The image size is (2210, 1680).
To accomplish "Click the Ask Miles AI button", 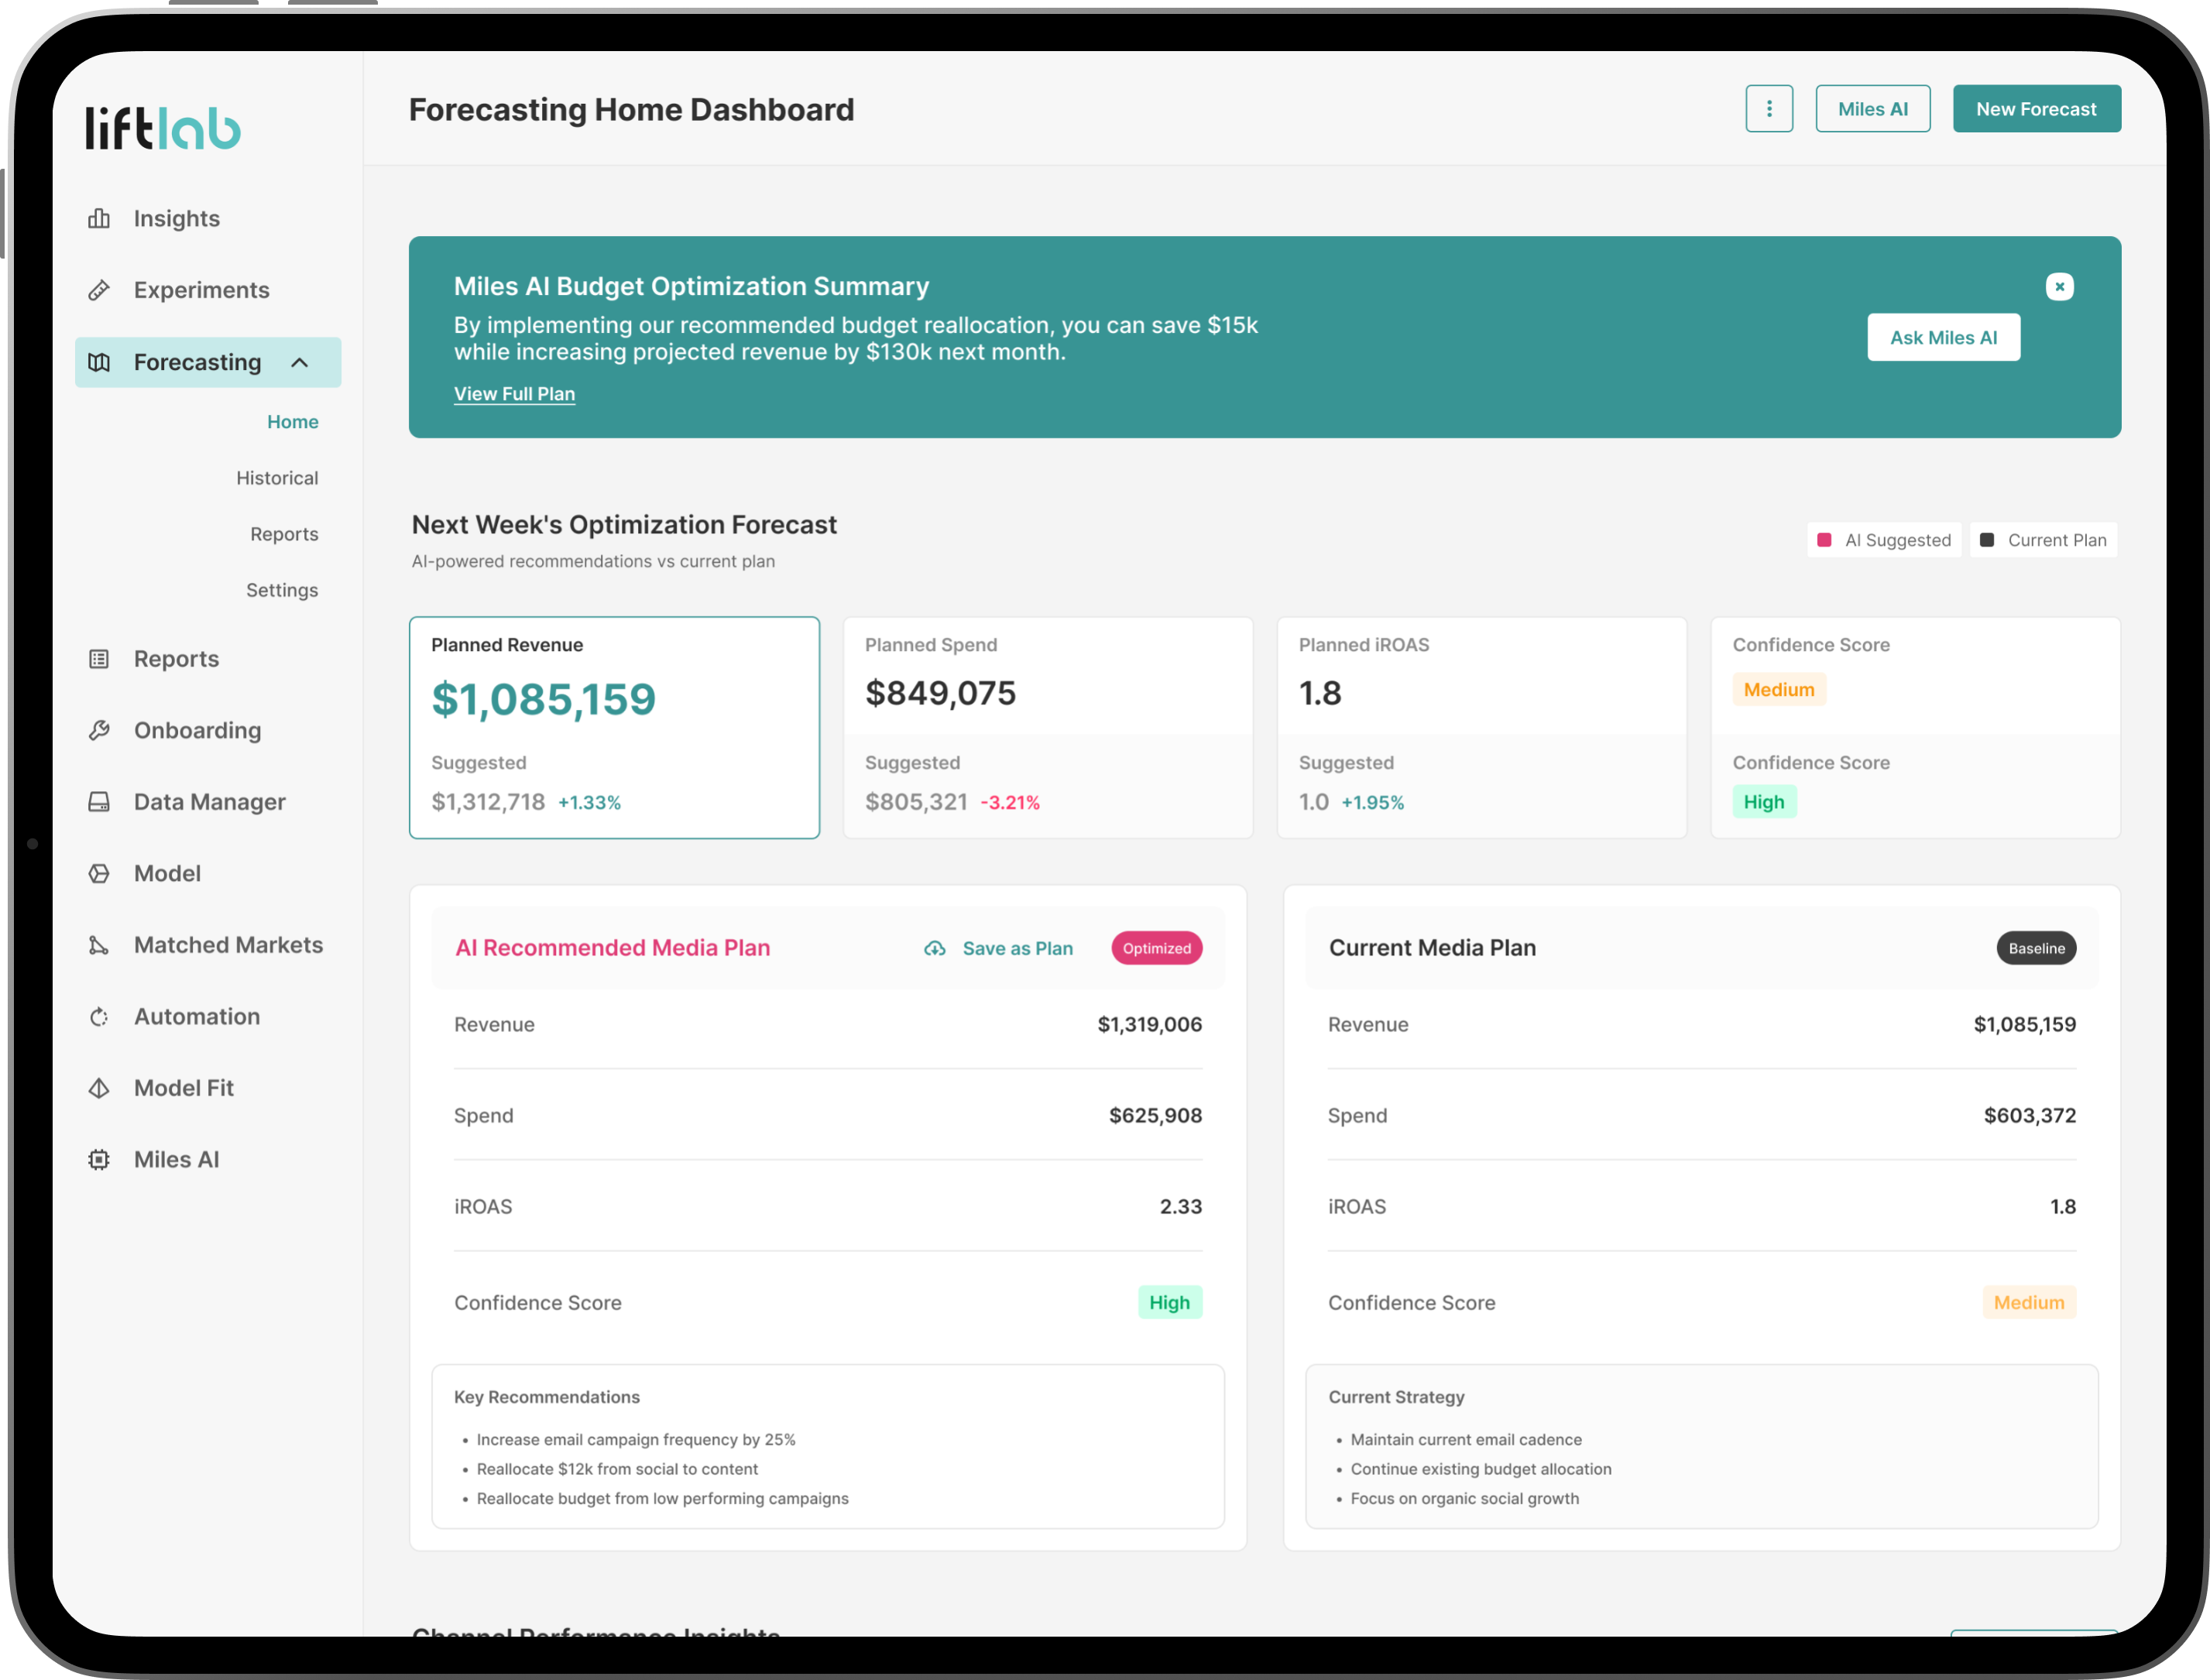I will point(1943,338).
